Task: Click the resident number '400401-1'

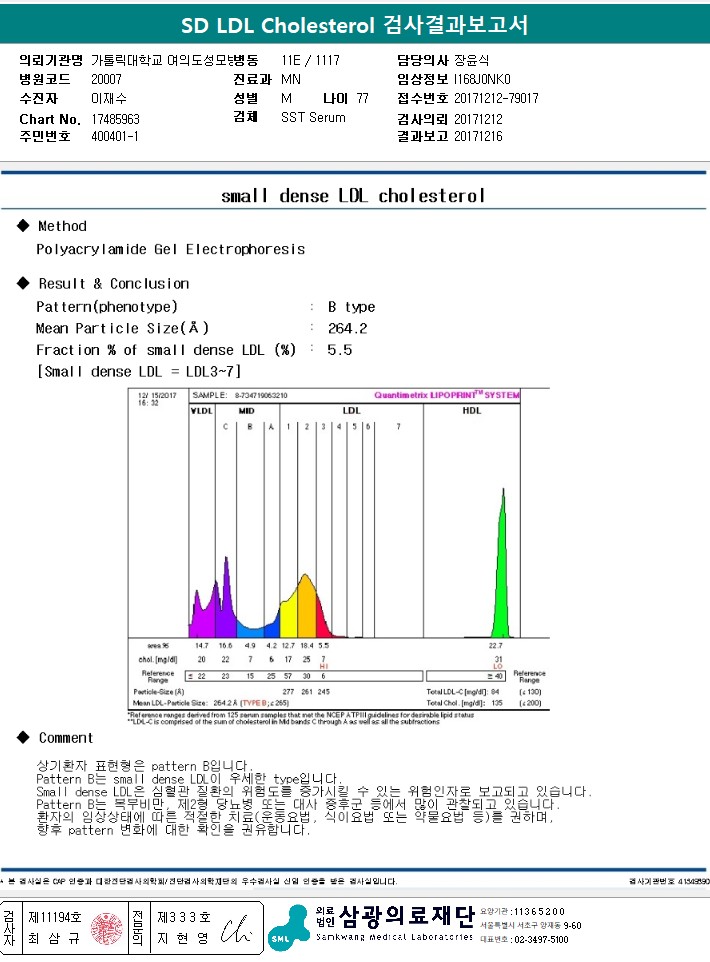Action: (115, 136)
